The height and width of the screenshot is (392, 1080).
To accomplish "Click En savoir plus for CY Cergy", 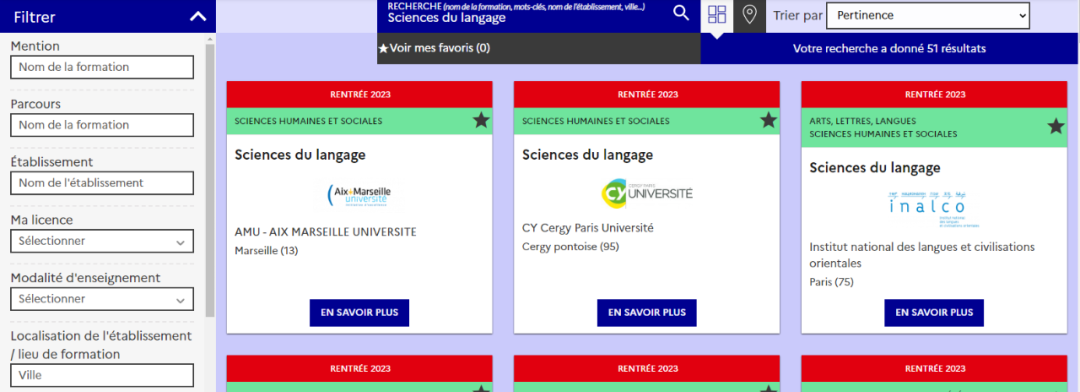I will [x=647, y=312].
